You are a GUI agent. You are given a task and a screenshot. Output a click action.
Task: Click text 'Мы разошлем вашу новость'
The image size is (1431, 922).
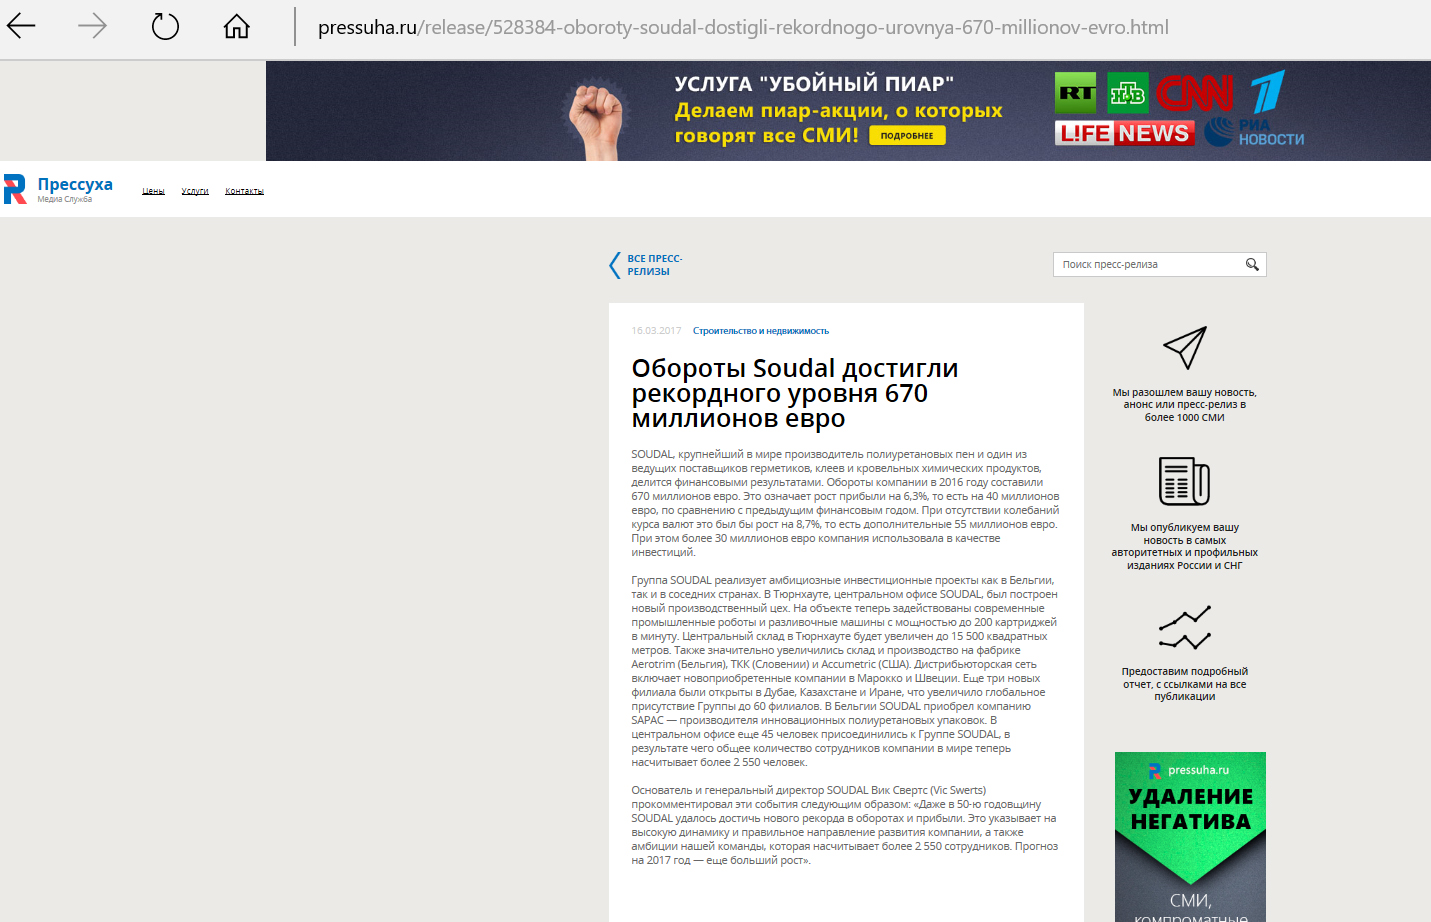click(1185, 405)
